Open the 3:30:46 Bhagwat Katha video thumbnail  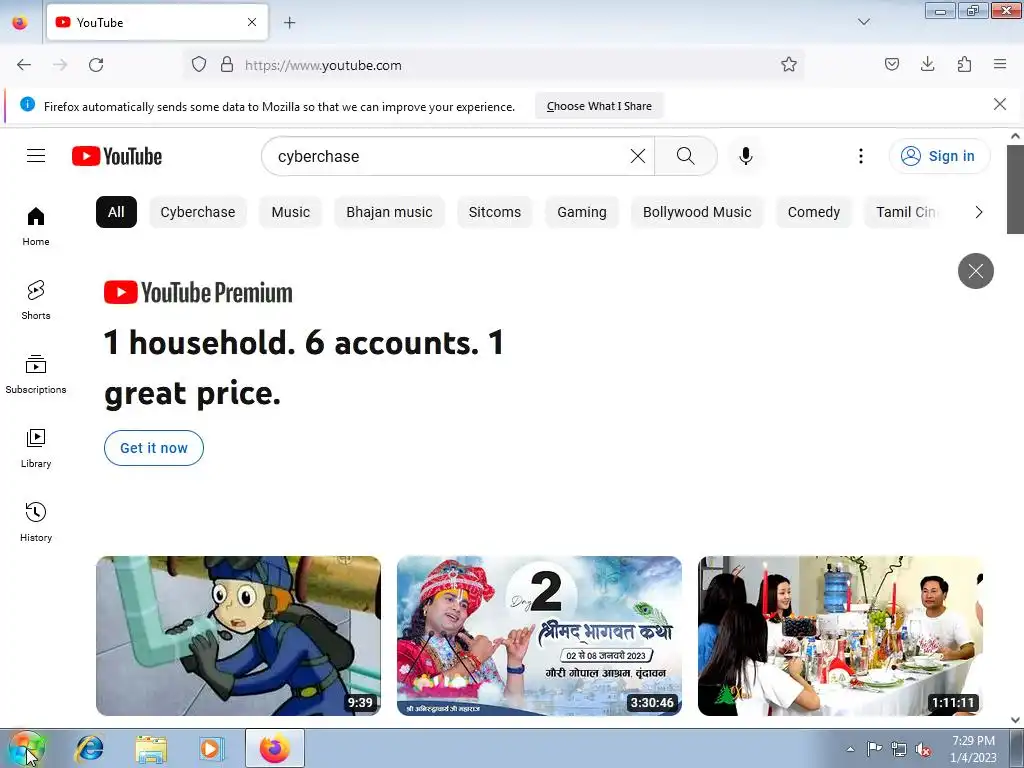coord(539,636)
